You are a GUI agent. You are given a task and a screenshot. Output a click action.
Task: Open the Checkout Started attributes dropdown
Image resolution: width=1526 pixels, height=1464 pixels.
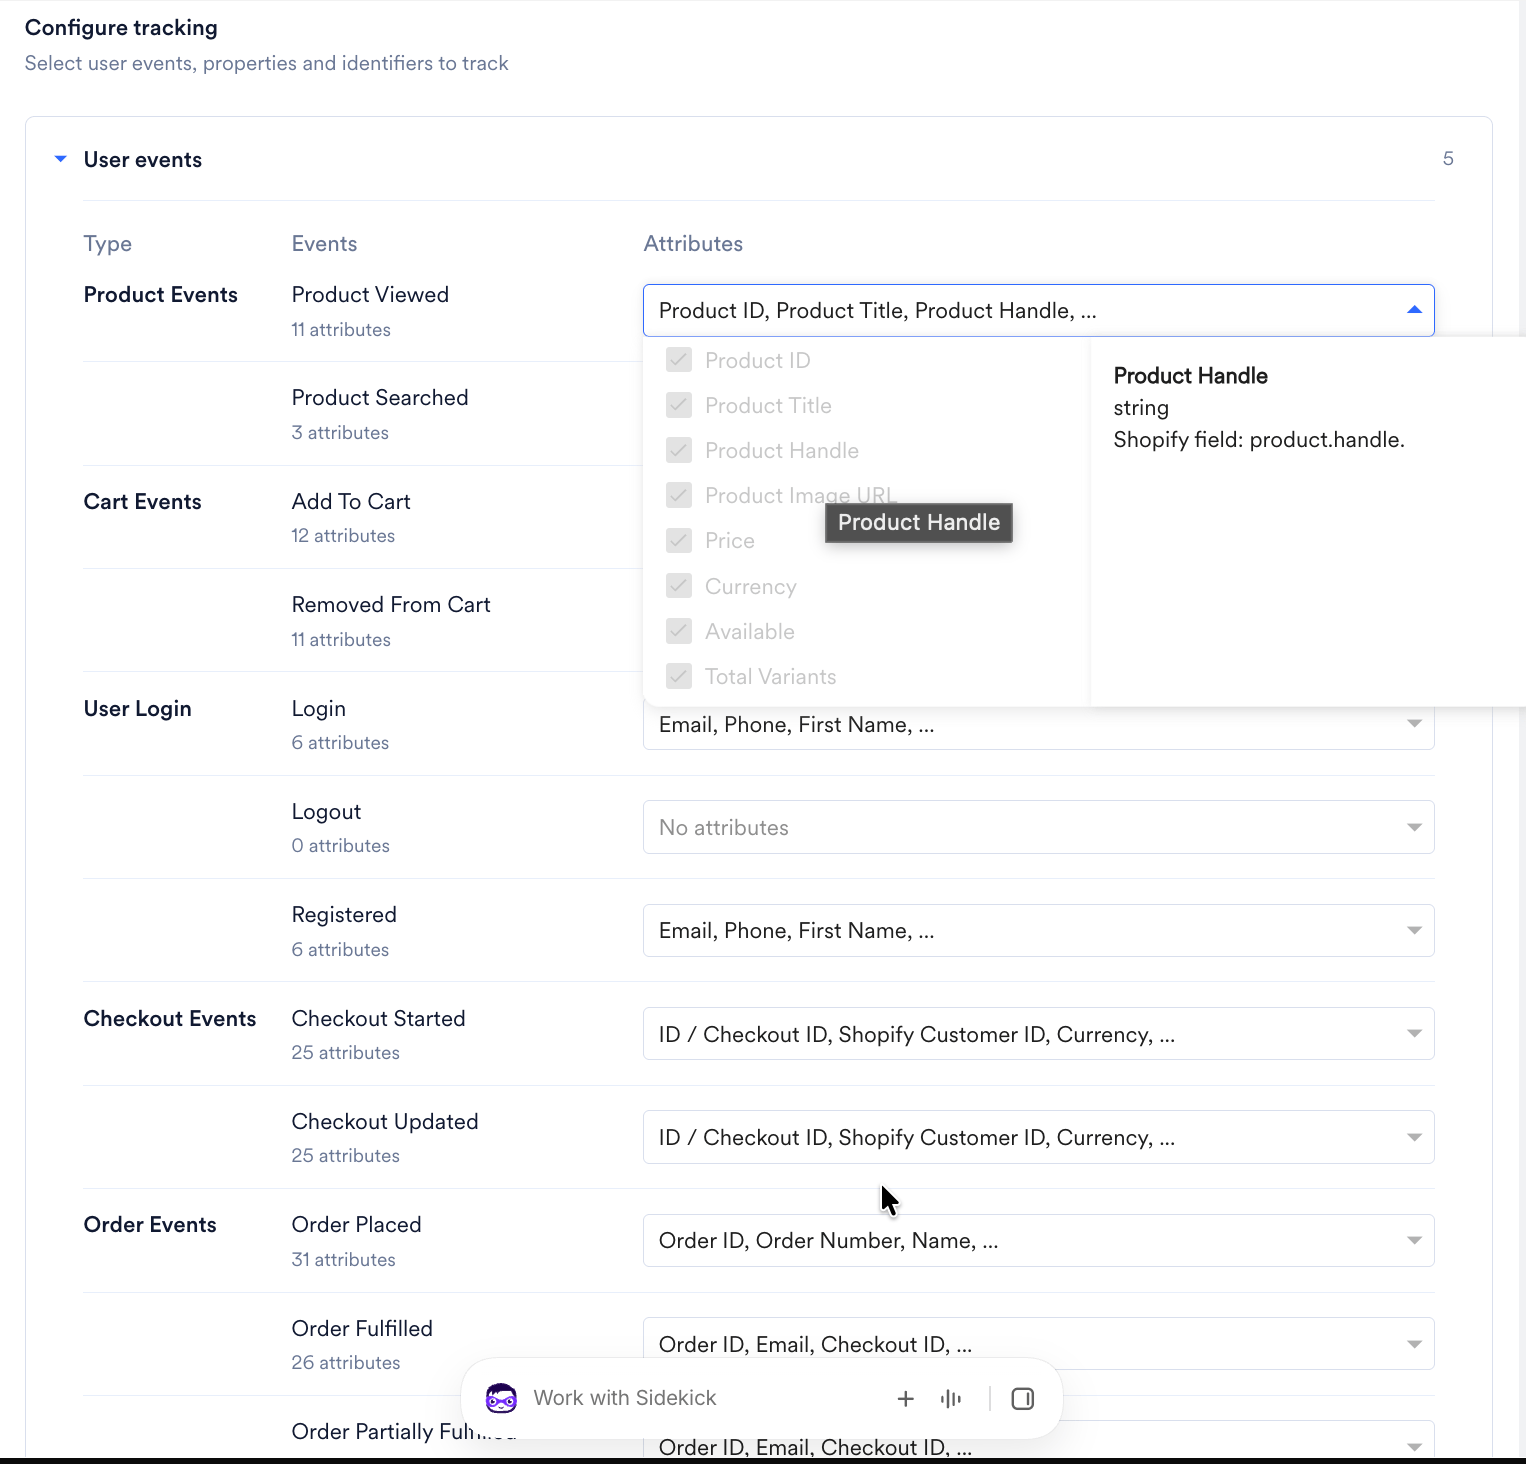1038,1034
